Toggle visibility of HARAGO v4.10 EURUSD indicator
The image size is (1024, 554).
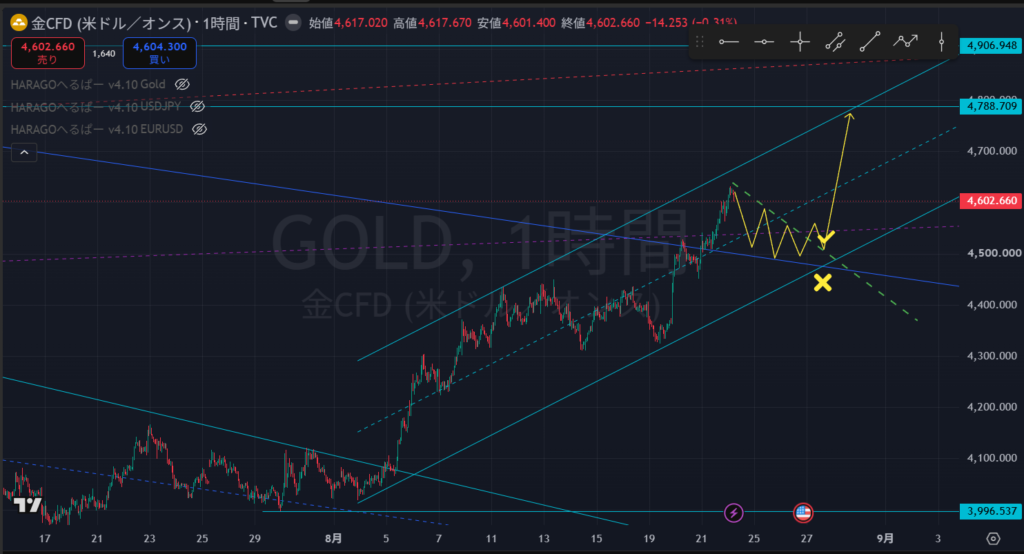pos(199,129)
